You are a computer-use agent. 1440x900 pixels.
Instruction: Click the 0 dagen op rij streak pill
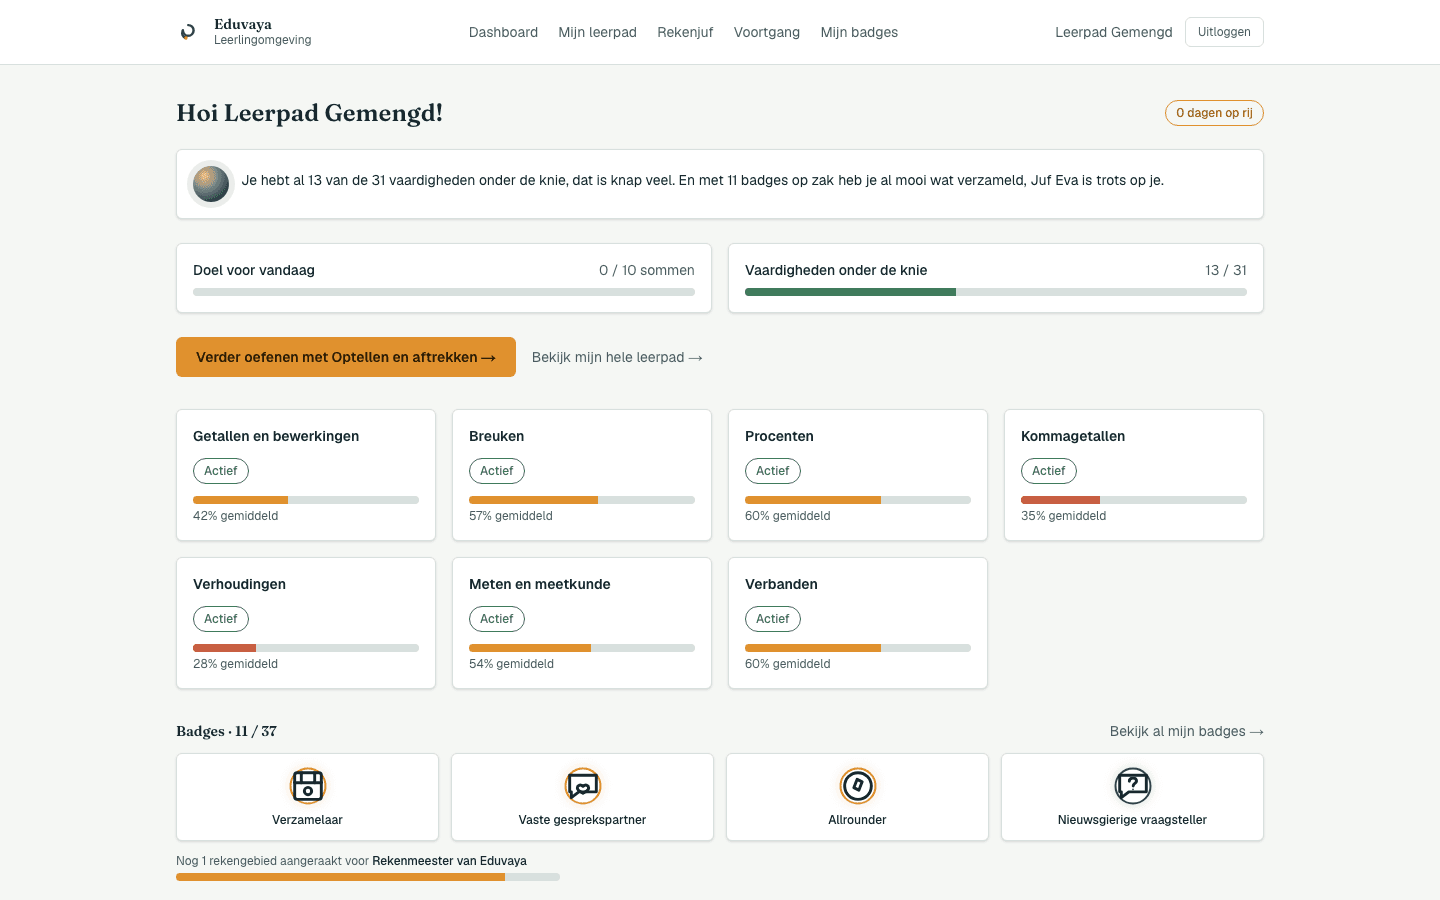click(x=1214, y=113)
